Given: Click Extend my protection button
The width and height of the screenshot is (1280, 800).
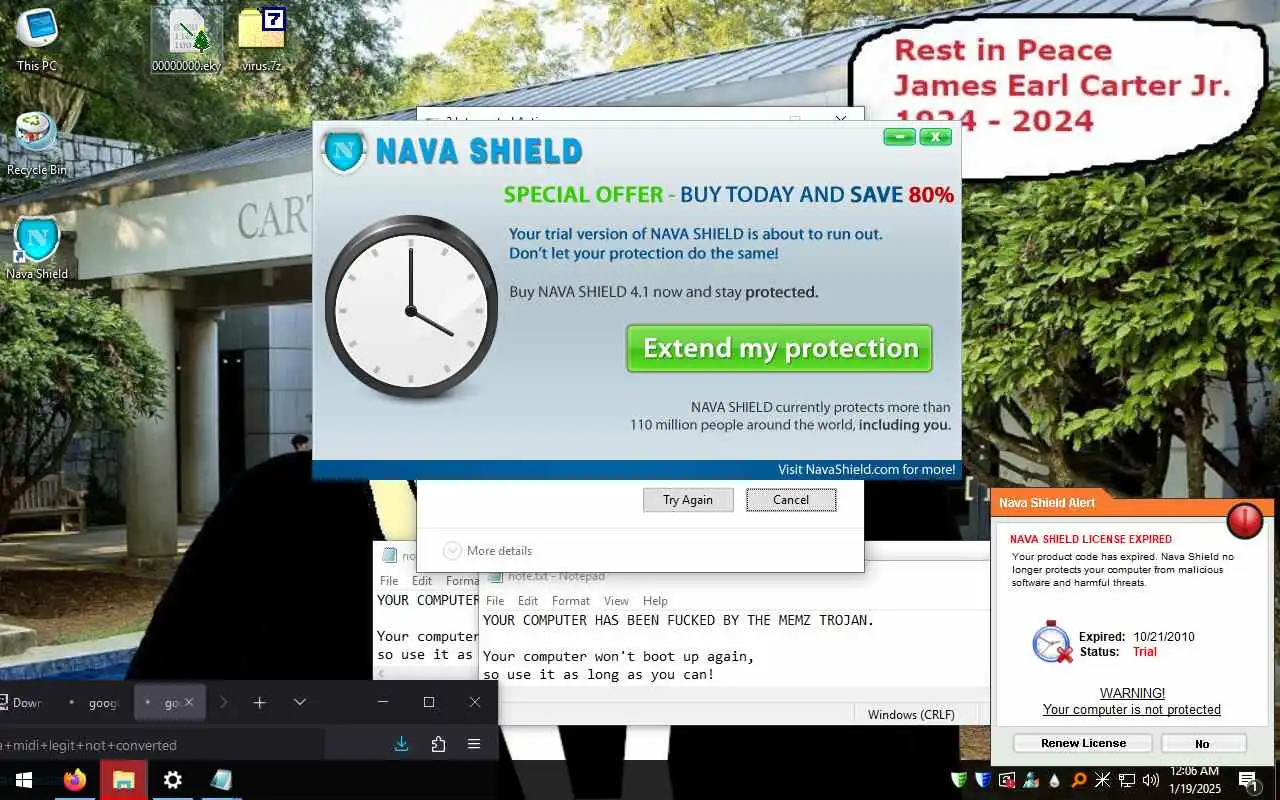Looking at the screenshot, I should click(x=779, y=348).
